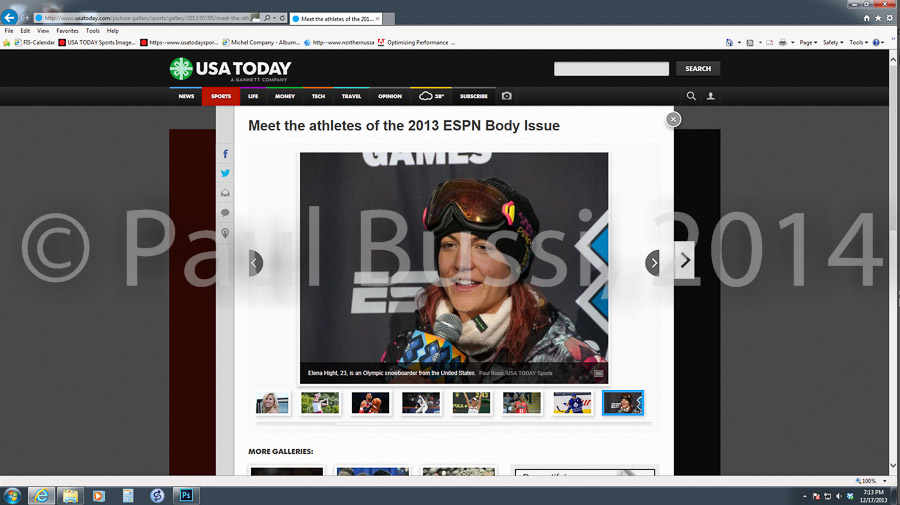Expand the command bar Tools dropdown
Viewport: 900px width, 505px height.
click(859, 42)
